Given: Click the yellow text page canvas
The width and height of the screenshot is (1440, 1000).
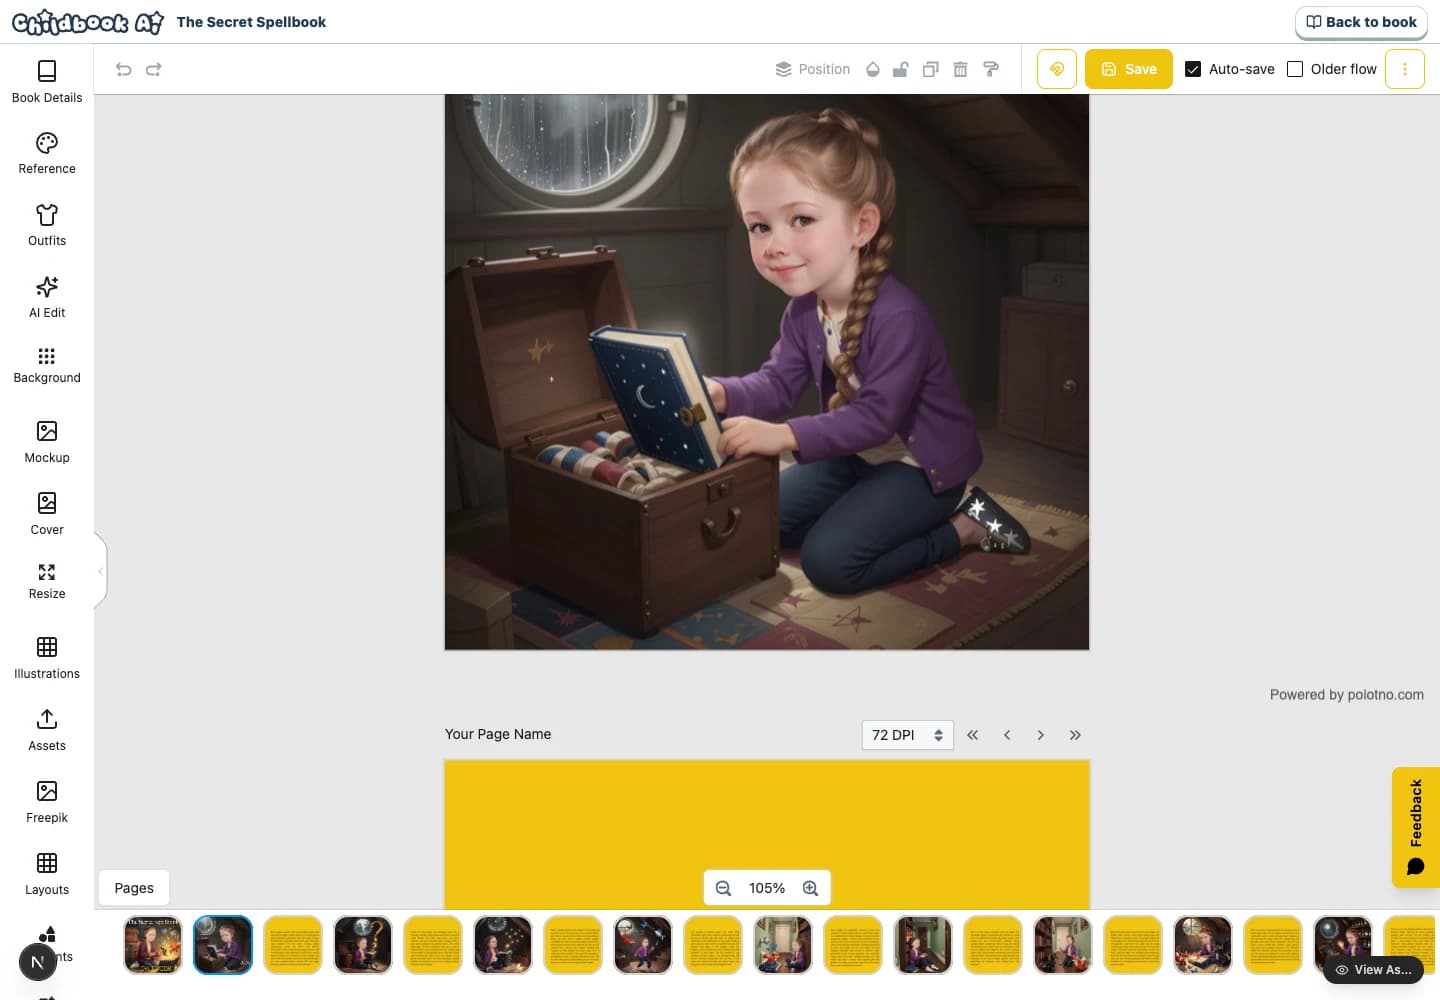Looking at the screenshot, I should [x=767, y=835].
